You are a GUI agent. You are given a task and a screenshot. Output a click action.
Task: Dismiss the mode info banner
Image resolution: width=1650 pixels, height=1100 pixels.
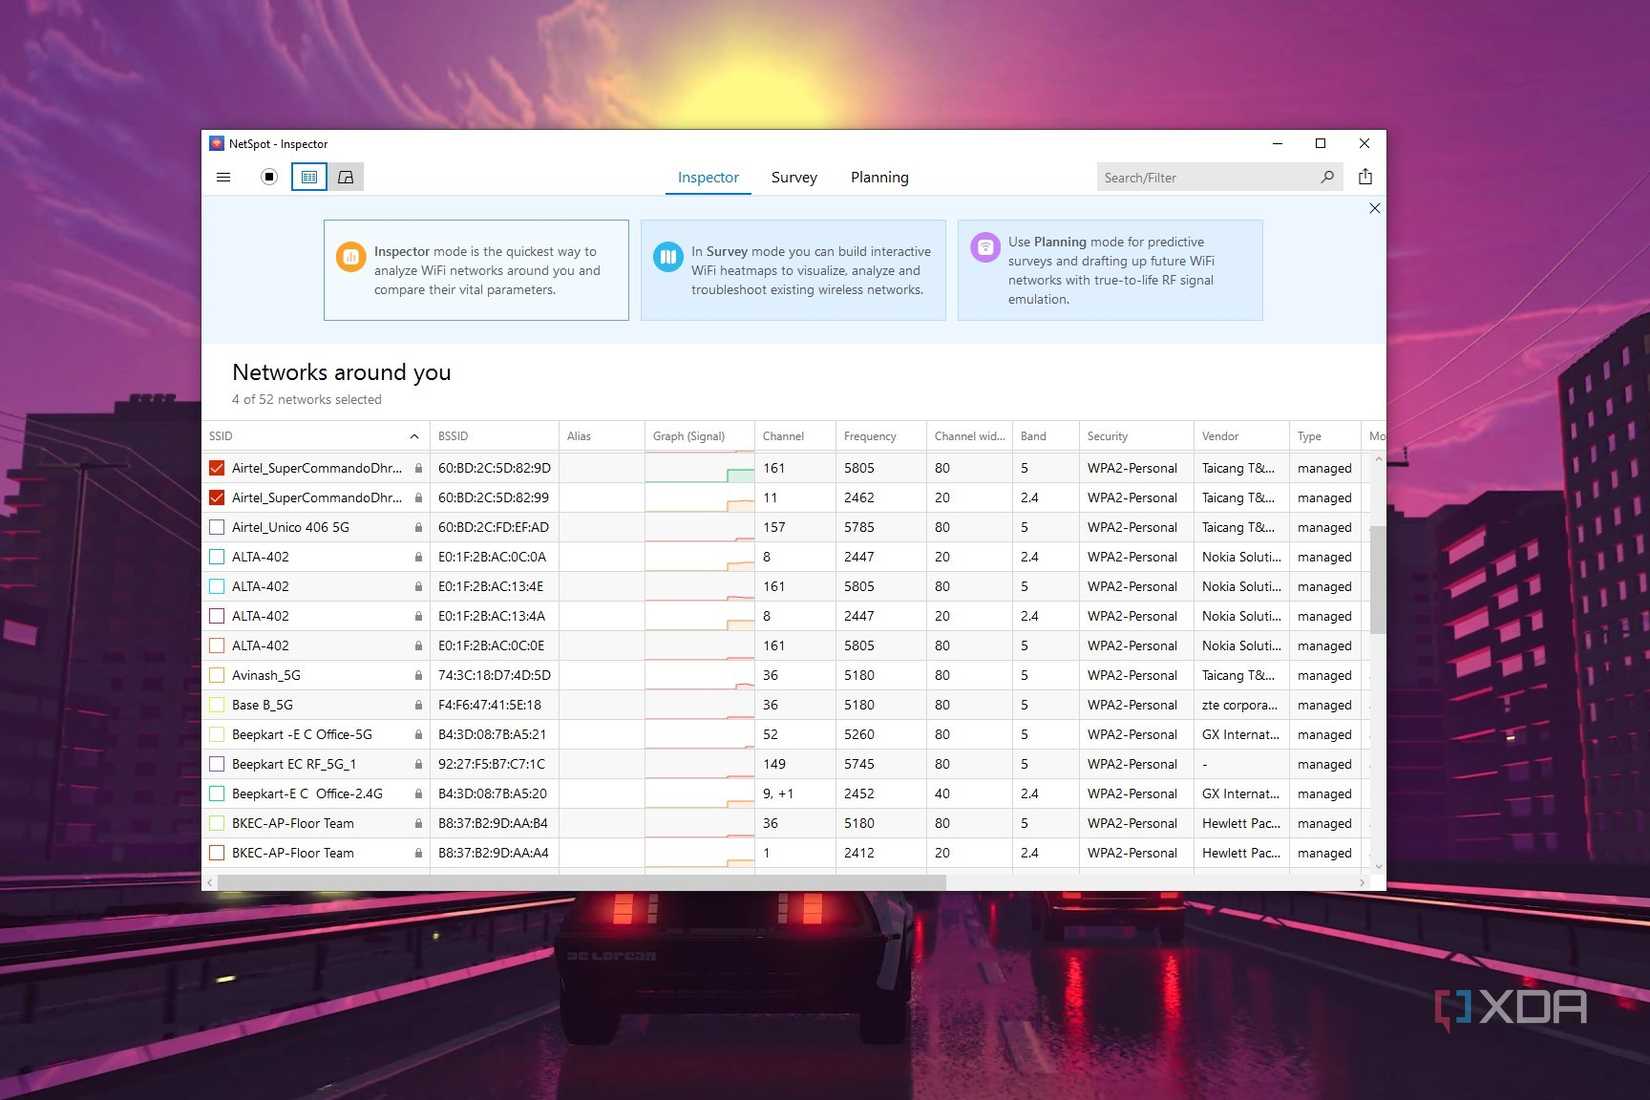pos(1374,208)
